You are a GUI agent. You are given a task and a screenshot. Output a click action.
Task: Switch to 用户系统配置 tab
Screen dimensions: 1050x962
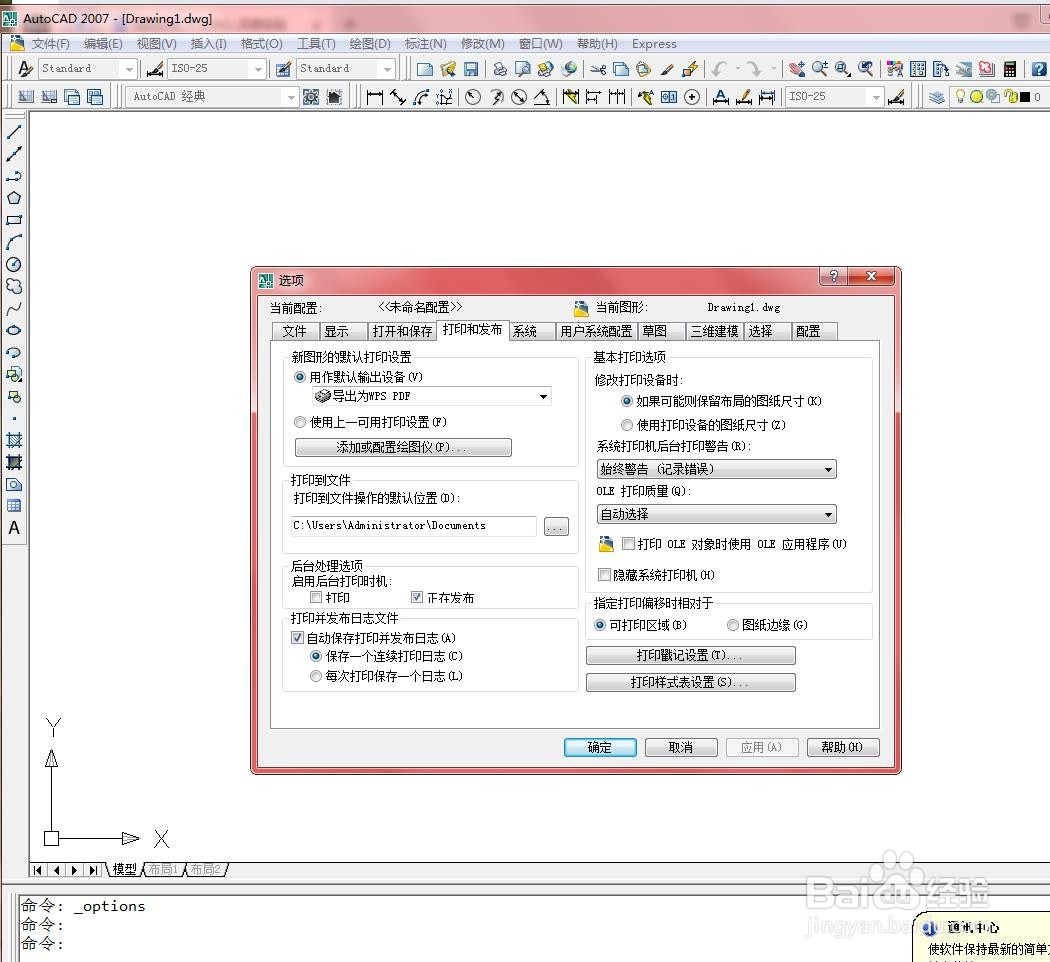click(x=596, y=331)
